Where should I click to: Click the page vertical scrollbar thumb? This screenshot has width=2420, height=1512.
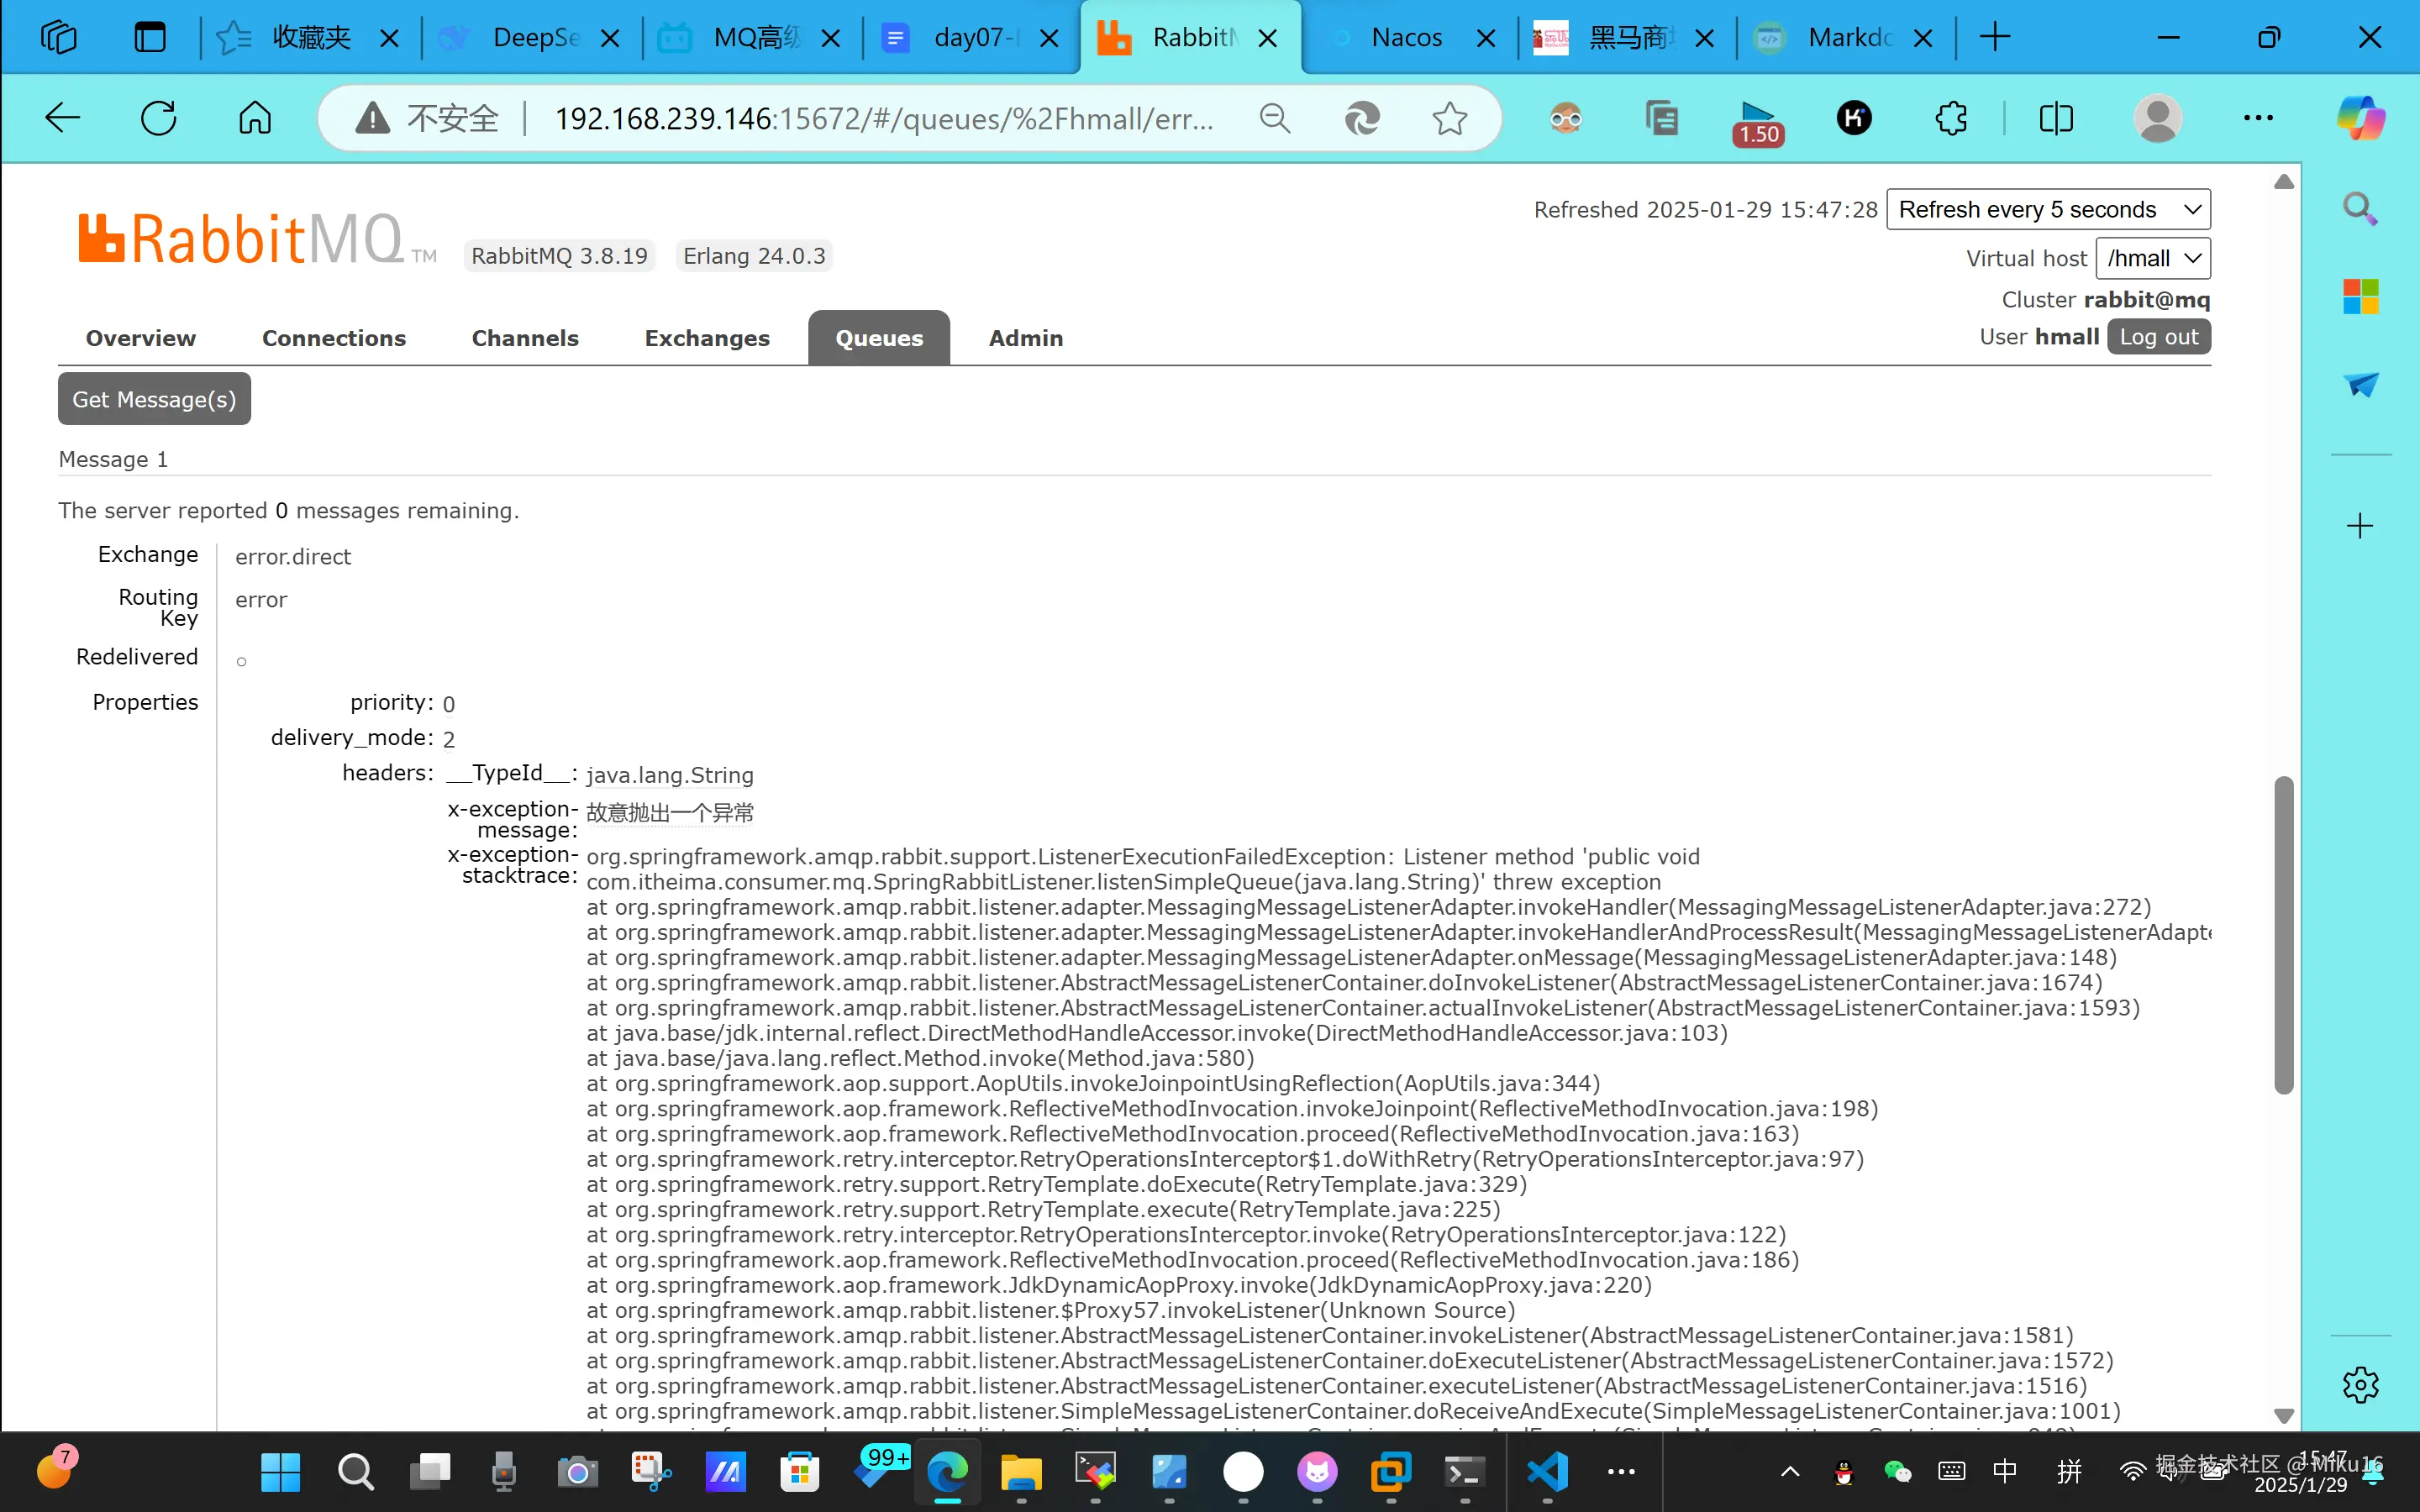pyautogui.click(x=2283, y=935)
